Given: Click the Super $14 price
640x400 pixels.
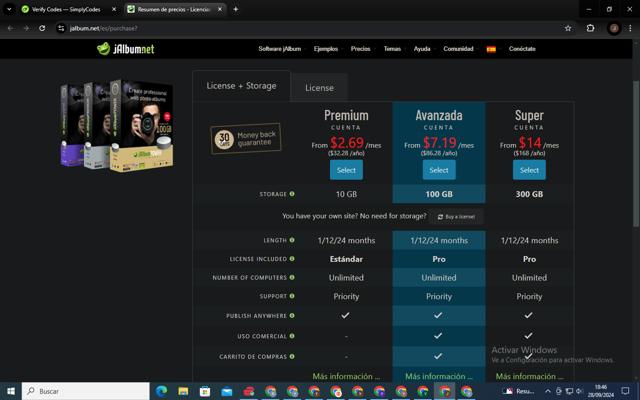Looking at the screenshot, I should [530, 142].
